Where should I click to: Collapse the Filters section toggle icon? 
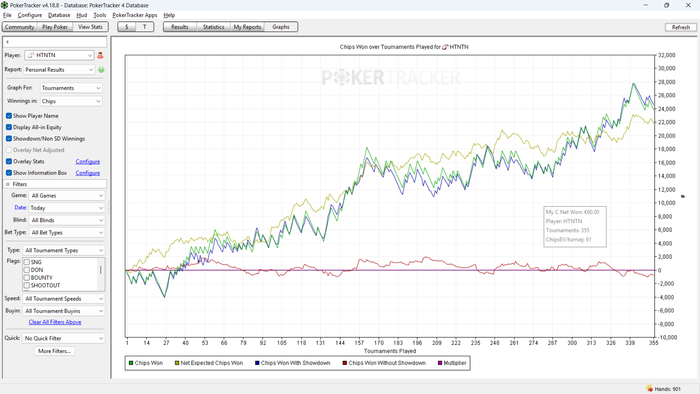click(x=8, y=184)
